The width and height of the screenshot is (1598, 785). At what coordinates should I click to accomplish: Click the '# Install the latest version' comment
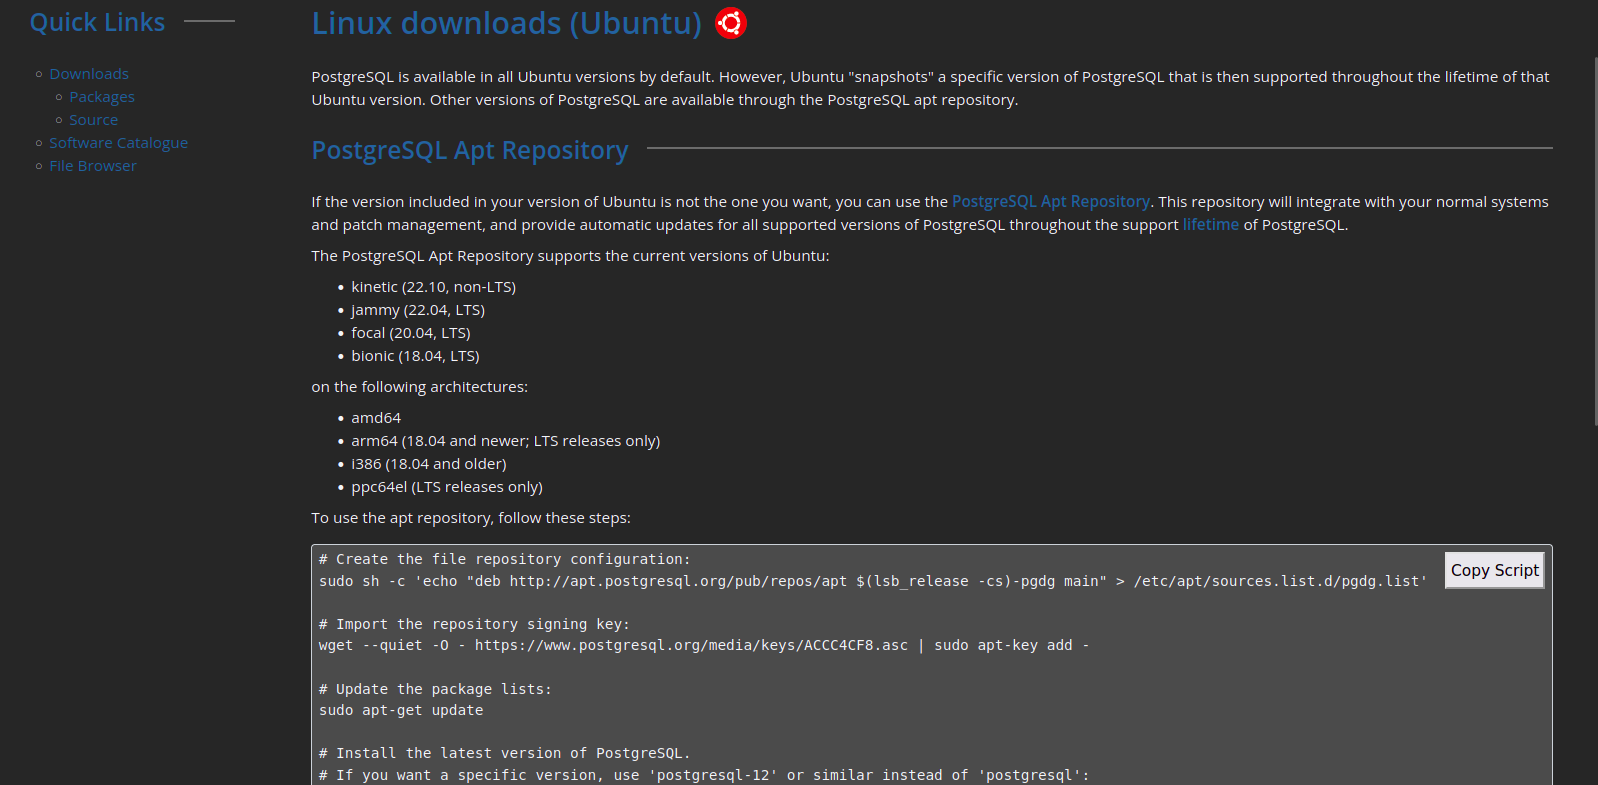(x=505, y=753)
